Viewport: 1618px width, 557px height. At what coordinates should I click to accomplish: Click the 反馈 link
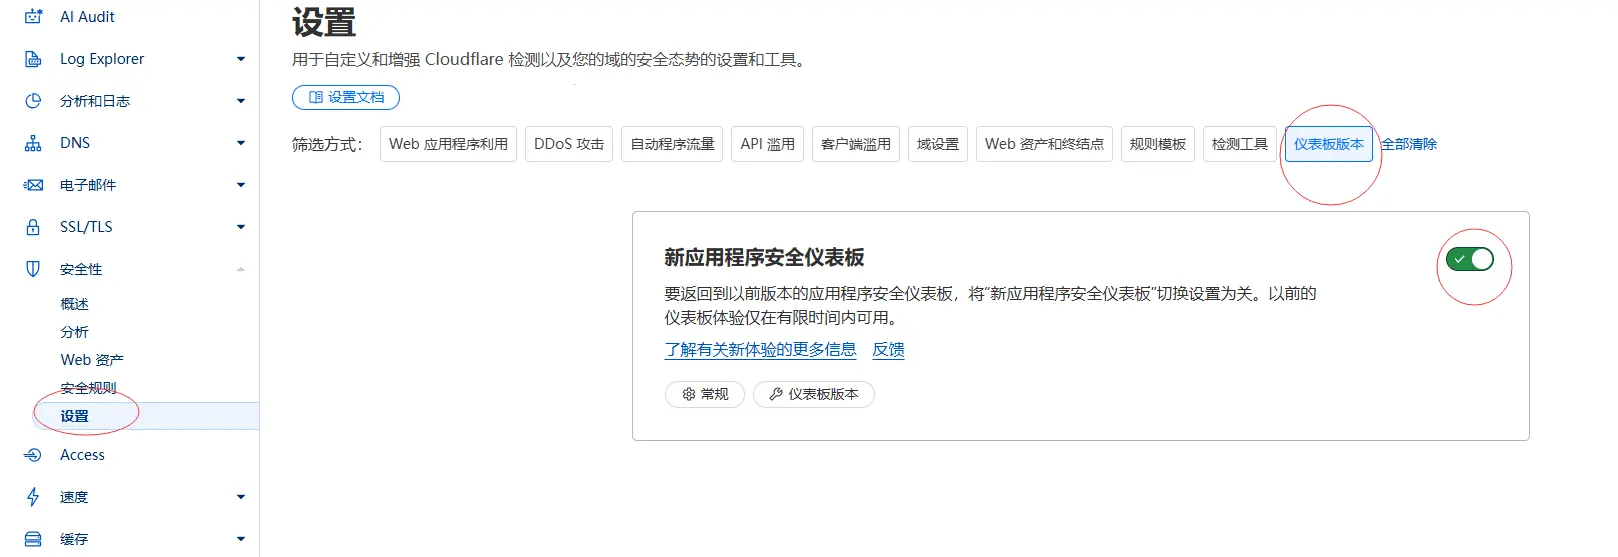pos(889,350)
